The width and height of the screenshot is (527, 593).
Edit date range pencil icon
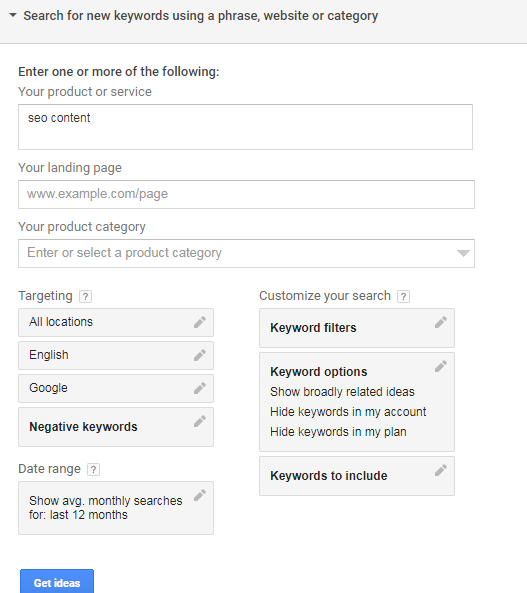point(200,495)
